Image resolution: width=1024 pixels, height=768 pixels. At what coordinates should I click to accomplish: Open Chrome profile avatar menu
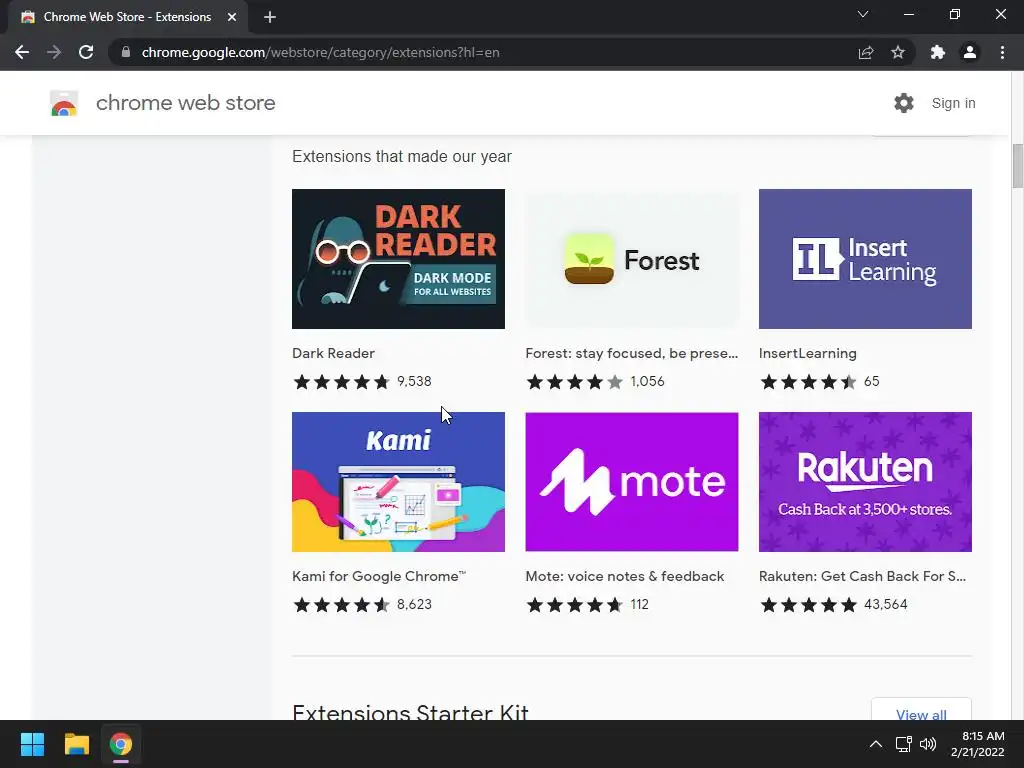tap(970, 52)
